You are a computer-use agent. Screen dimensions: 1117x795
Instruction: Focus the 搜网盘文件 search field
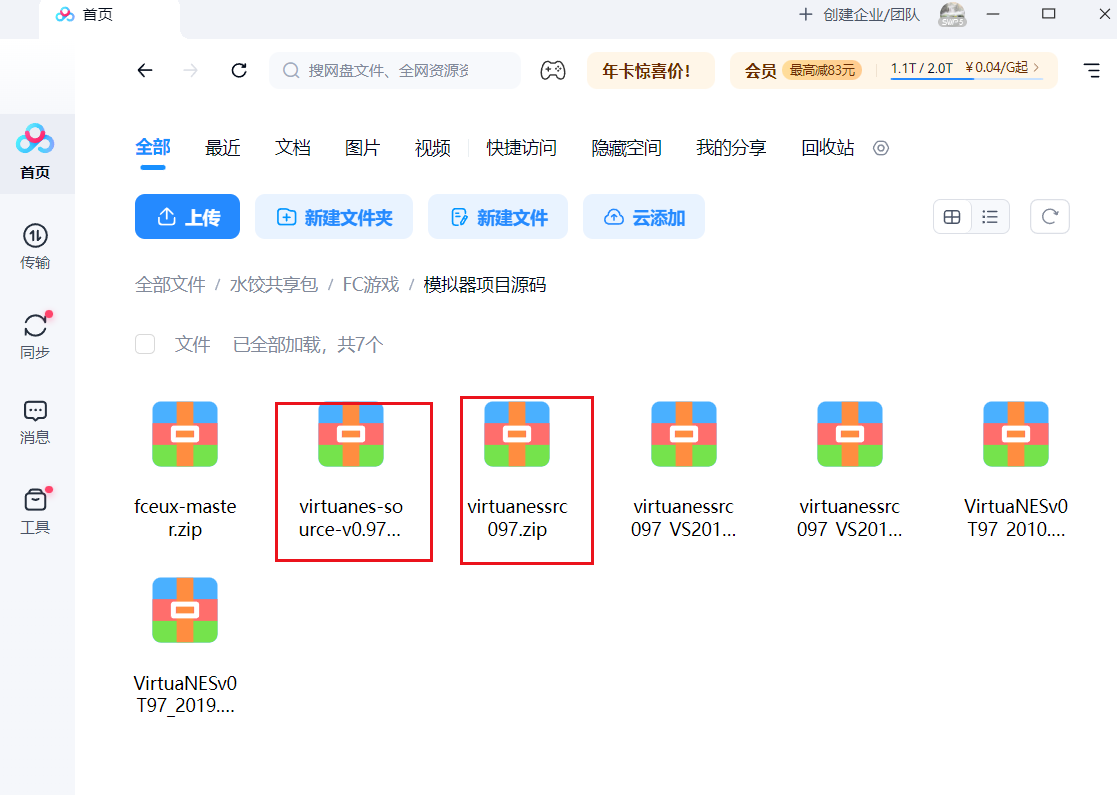click(395, 71)
